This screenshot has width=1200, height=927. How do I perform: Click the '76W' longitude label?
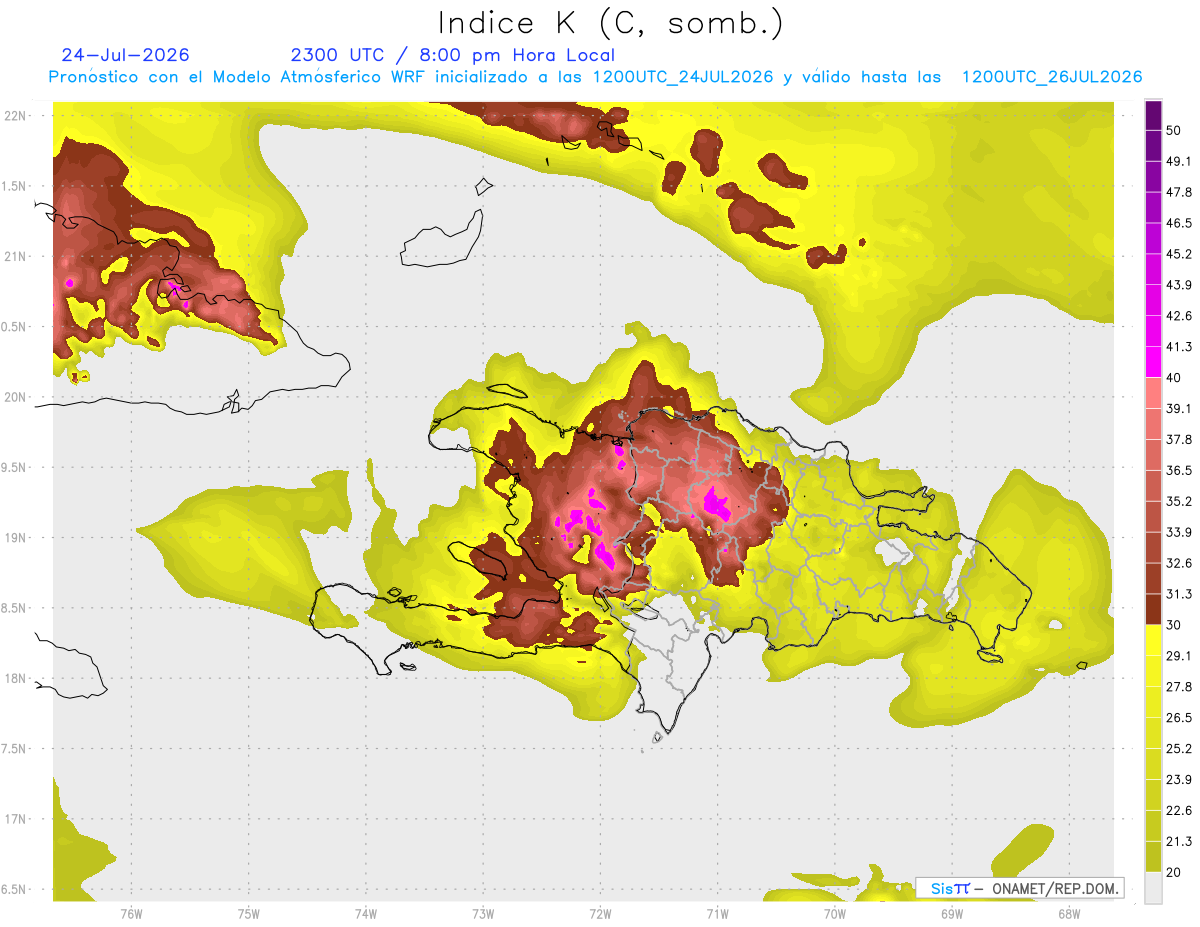pos(131,913)
